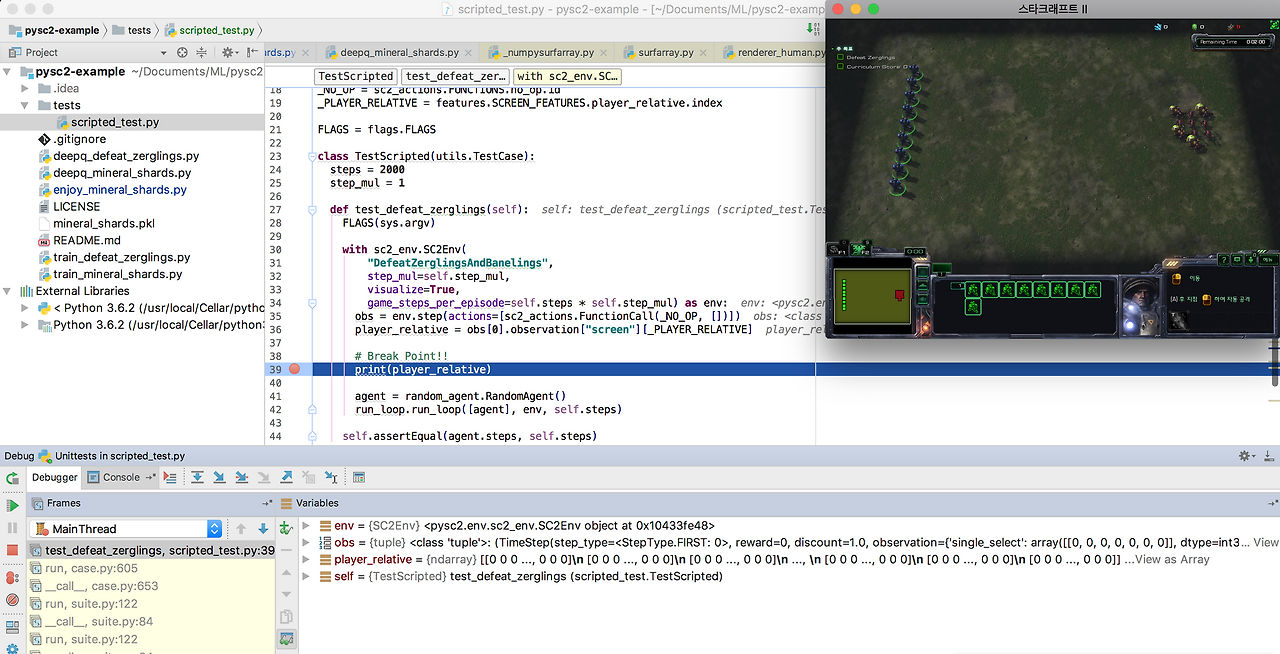1280x654 pixels.
Task: Click the Step Over icon
Action: coord(197,478)
